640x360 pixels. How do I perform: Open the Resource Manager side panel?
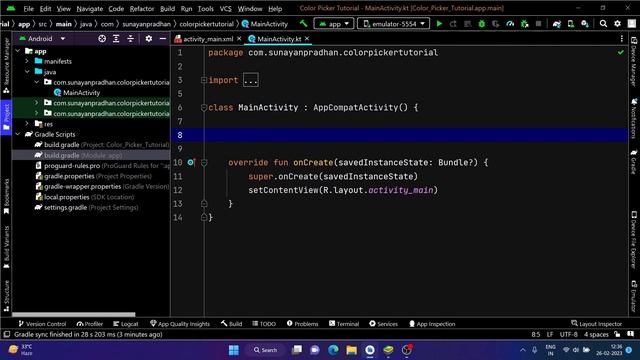[6, 65]
